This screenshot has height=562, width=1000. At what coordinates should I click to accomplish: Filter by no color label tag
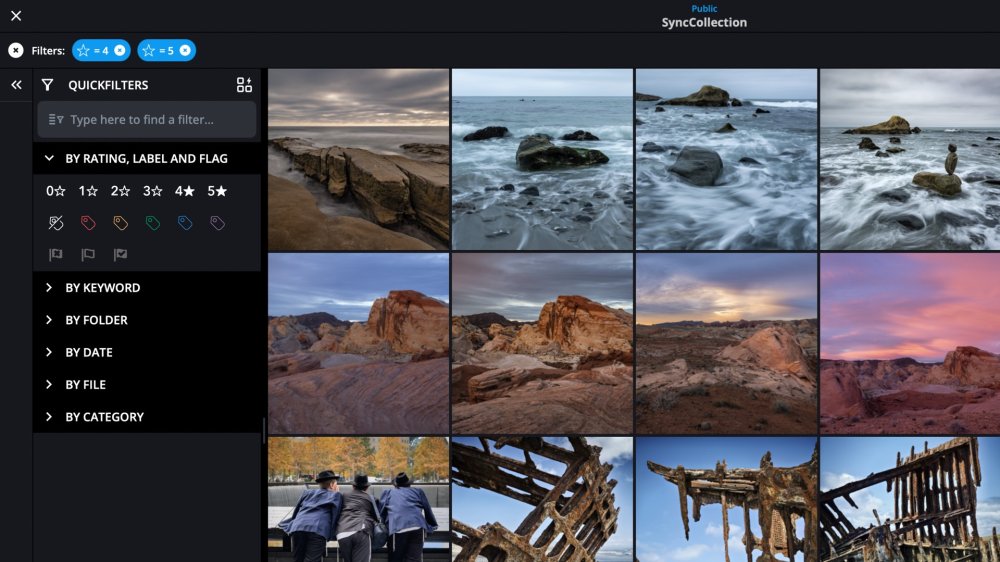click(x=55, y=223)
